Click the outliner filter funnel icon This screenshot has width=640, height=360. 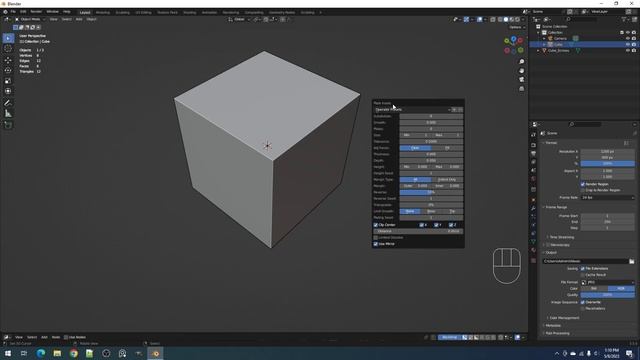coord(624,19)
